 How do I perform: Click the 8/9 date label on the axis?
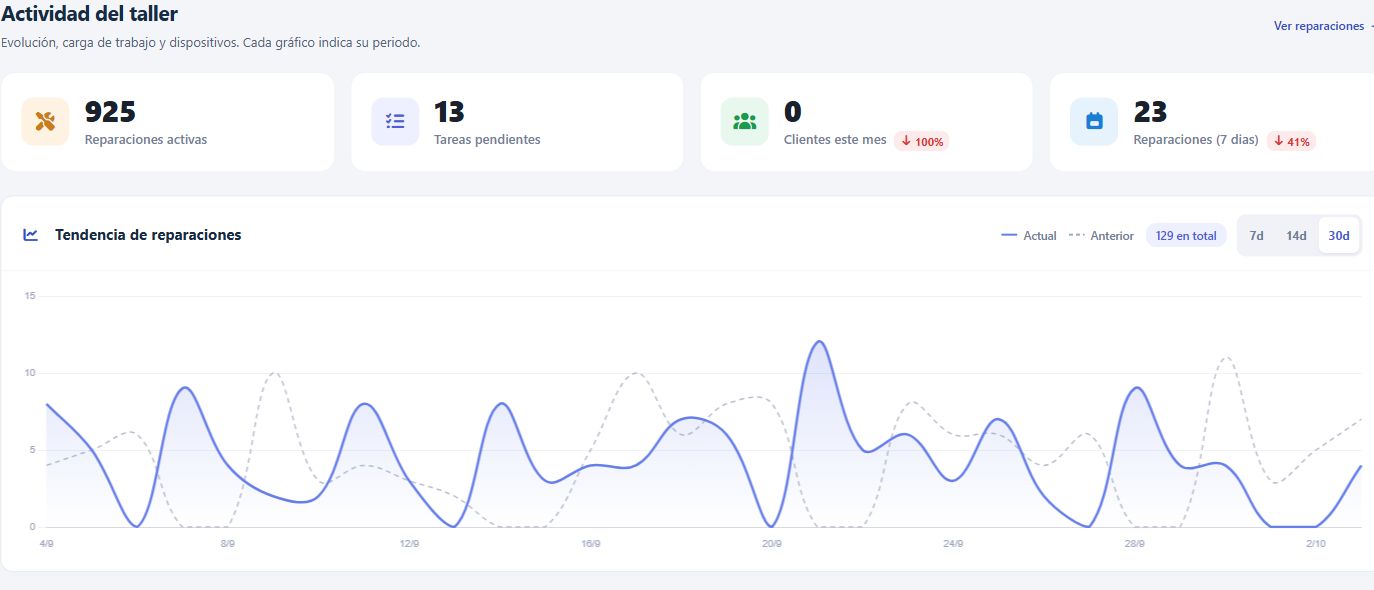coord(228,544)
